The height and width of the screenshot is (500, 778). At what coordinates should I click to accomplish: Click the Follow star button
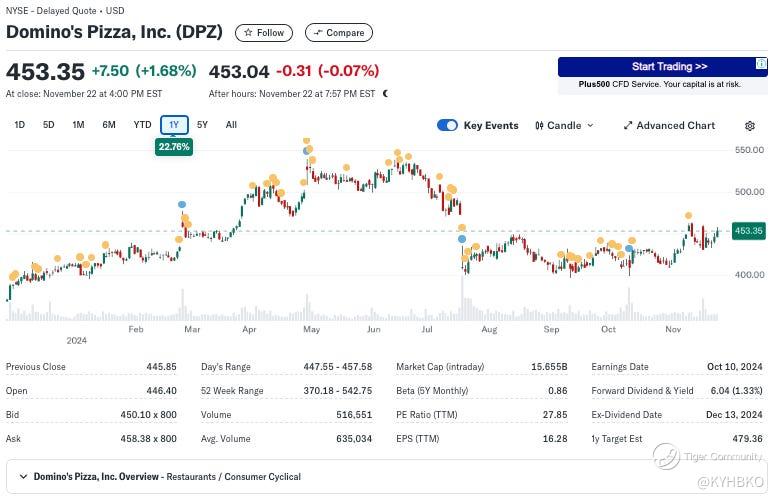[263, 33]
